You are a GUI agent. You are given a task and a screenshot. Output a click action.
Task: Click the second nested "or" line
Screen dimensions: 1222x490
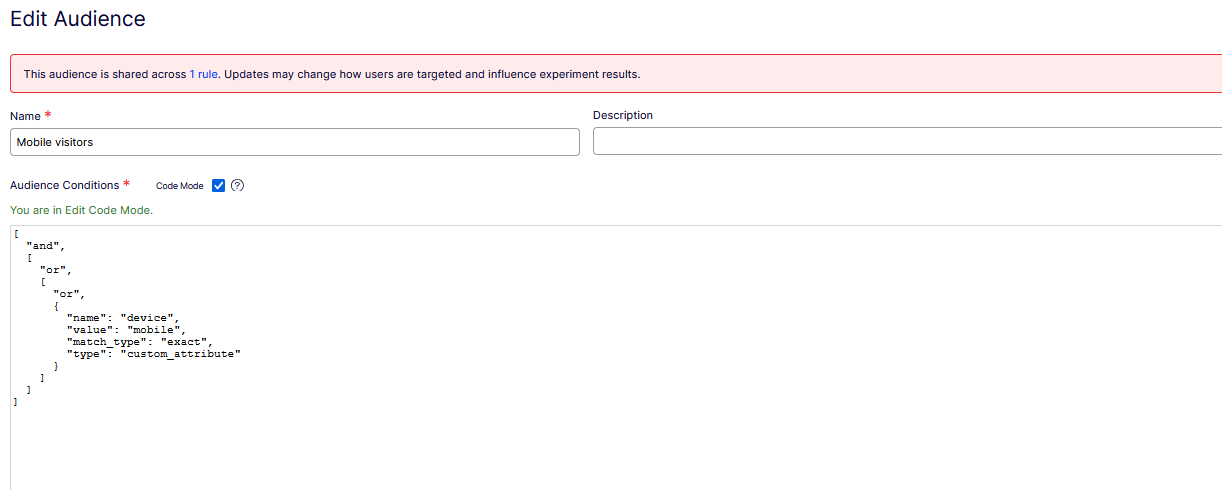pos(69,294)
